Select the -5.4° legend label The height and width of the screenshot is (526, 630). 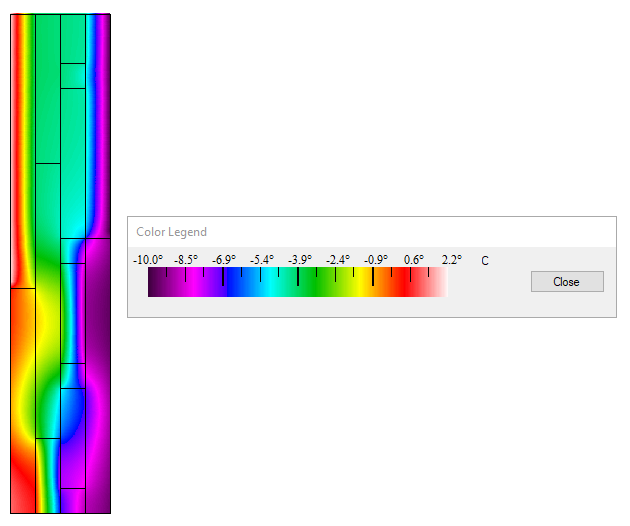[261, 260]
